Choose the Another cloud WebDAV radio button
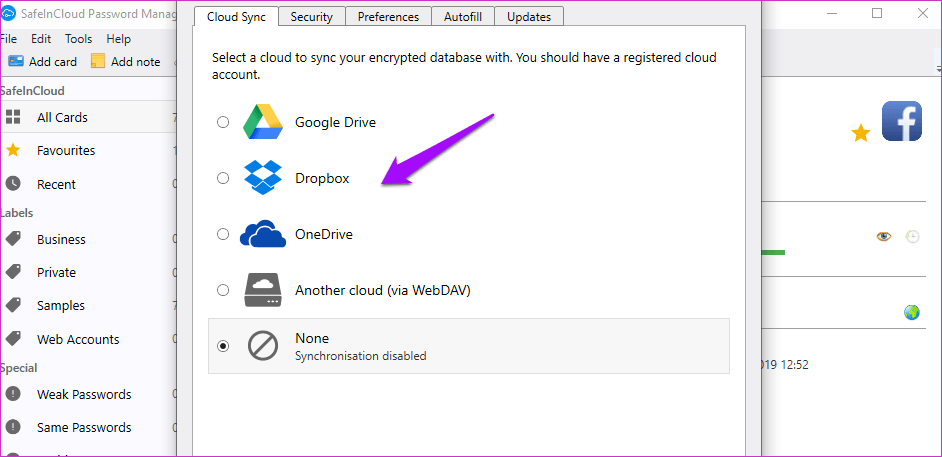The height and width of the screenshot is (457, 942). [x=223, y=290]
